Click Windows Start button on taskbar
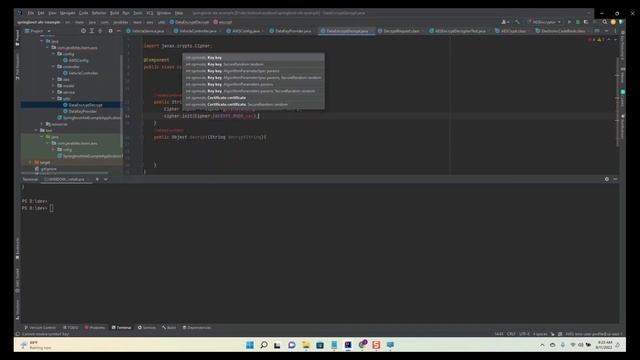The image size is (640, 360). 250,345
